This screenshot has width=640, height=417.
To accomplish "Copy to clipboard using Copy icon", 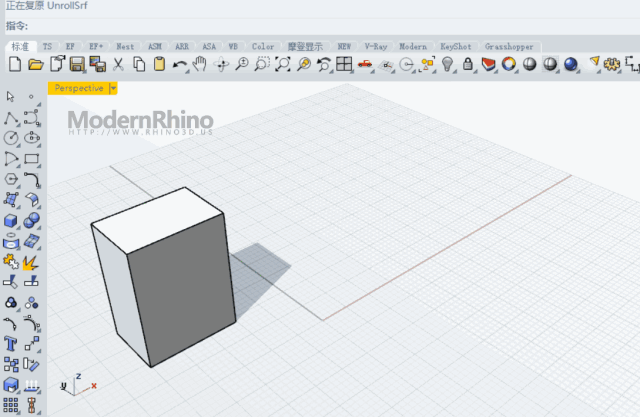I will pos(139,64).
